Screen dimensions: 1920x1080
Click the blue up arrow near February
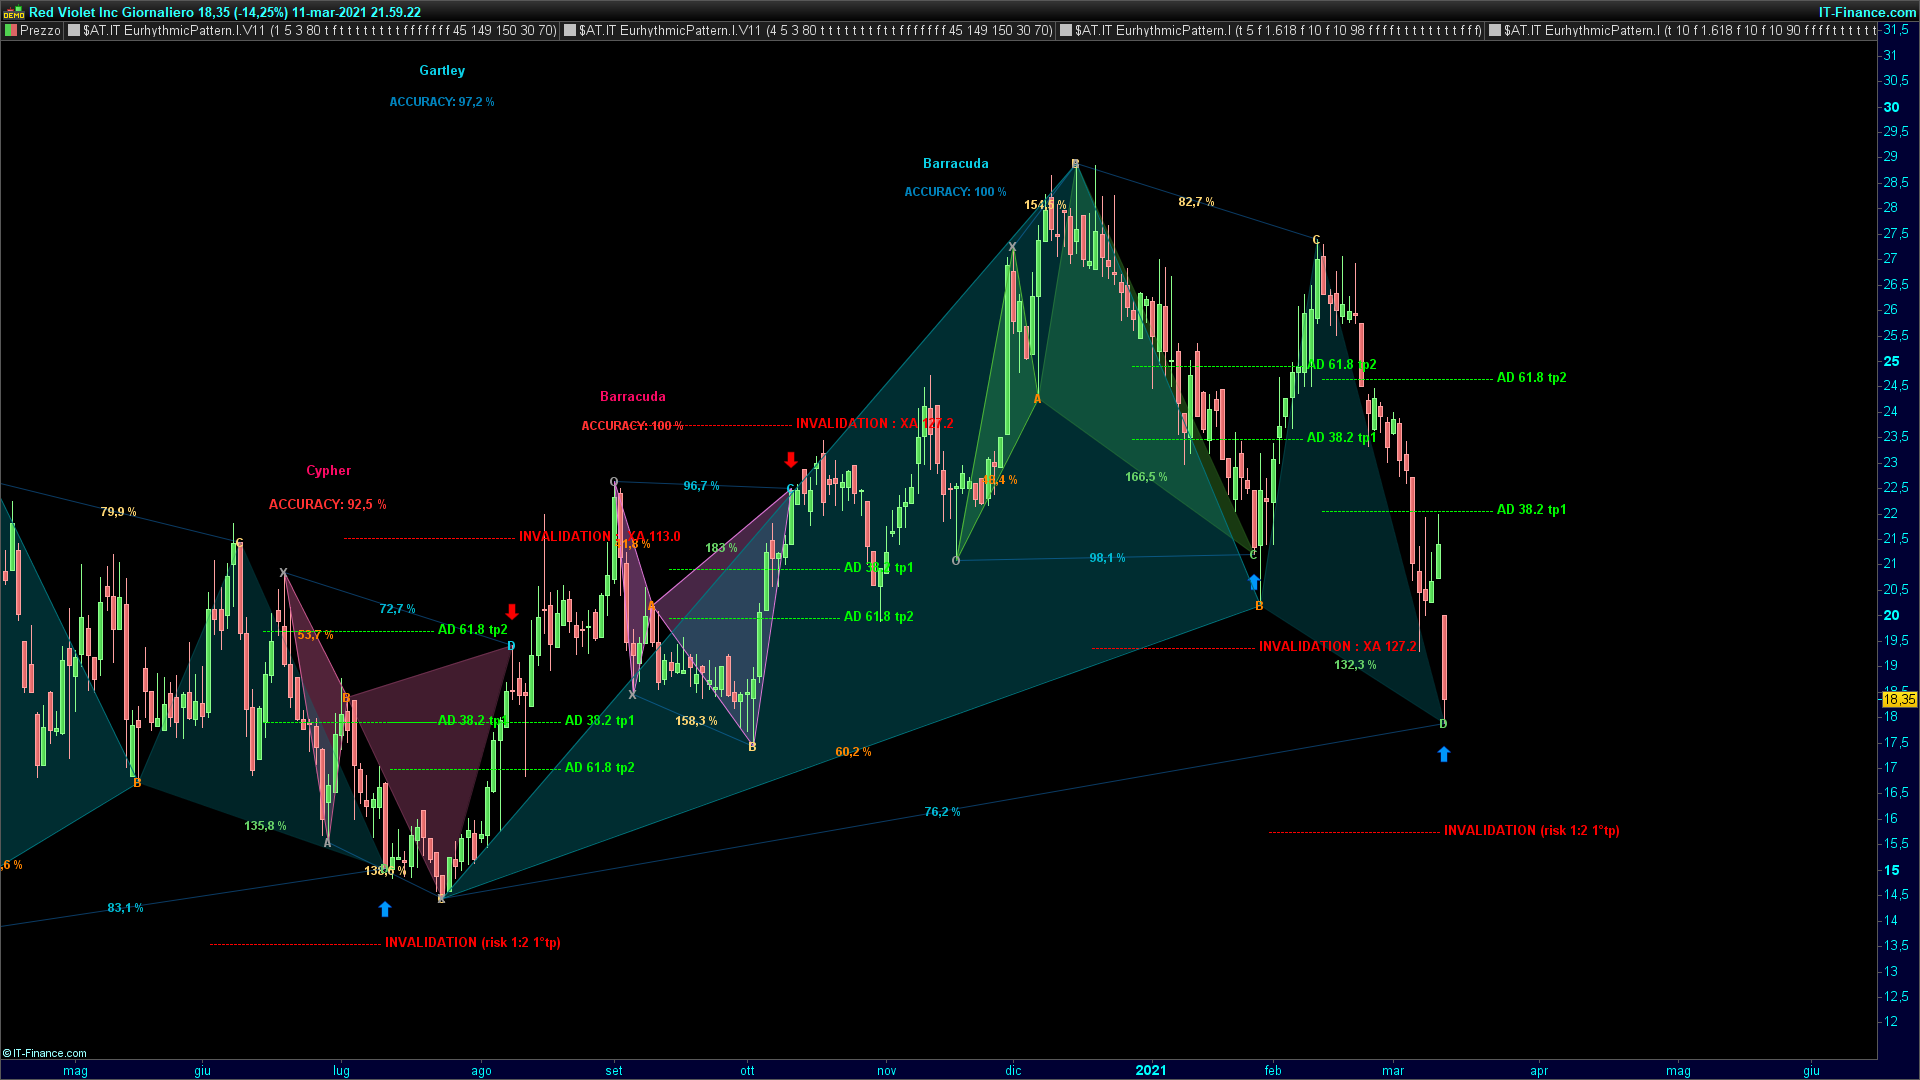1254,582
